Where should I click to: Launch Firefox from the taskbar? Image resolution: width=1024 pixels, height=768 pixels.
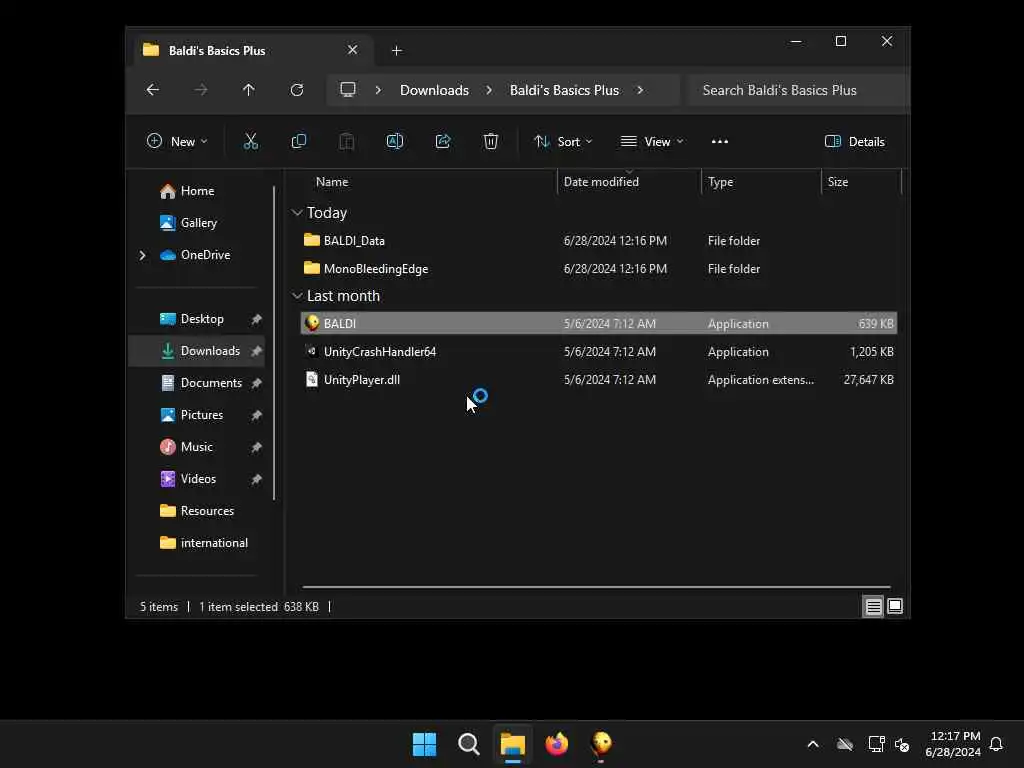click(556, 744)
